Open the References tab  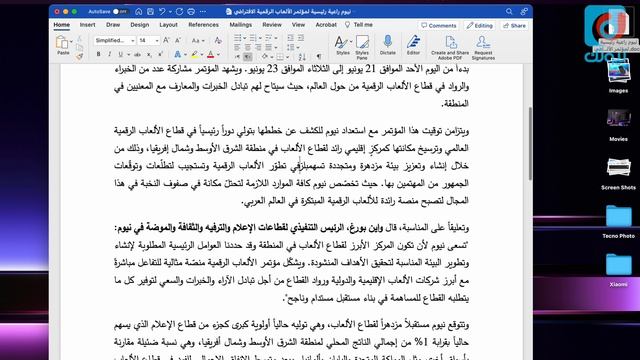(203, 25)
